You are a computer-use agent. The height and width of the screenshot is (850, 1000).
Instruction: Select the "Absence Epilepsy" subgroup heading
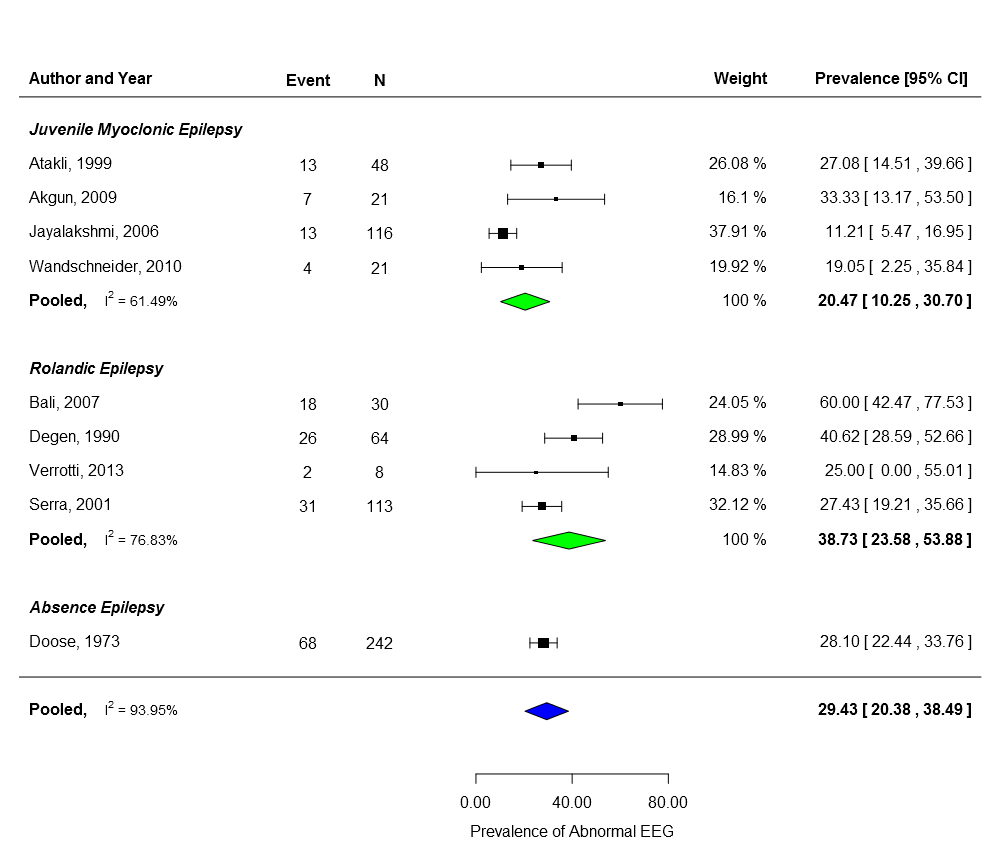(96, 608)
